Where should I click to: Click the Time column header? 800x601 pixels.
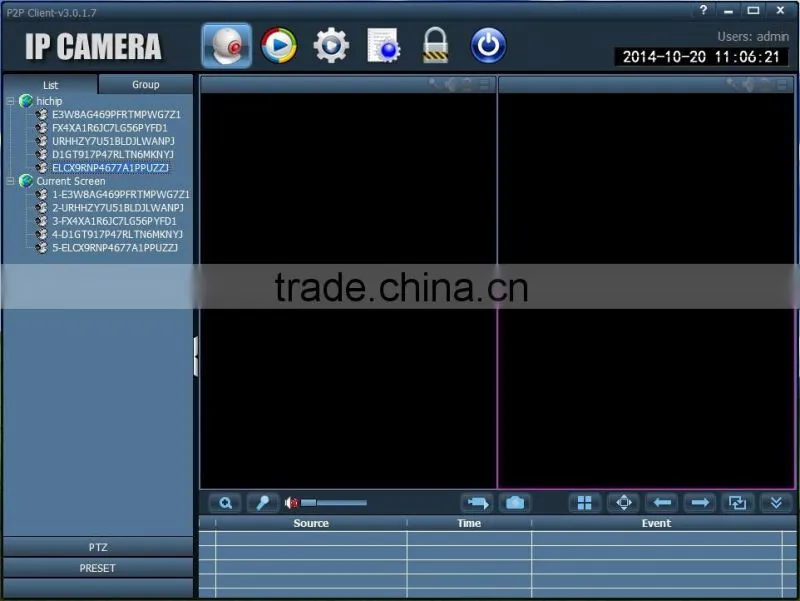click(x=469, y=523)
